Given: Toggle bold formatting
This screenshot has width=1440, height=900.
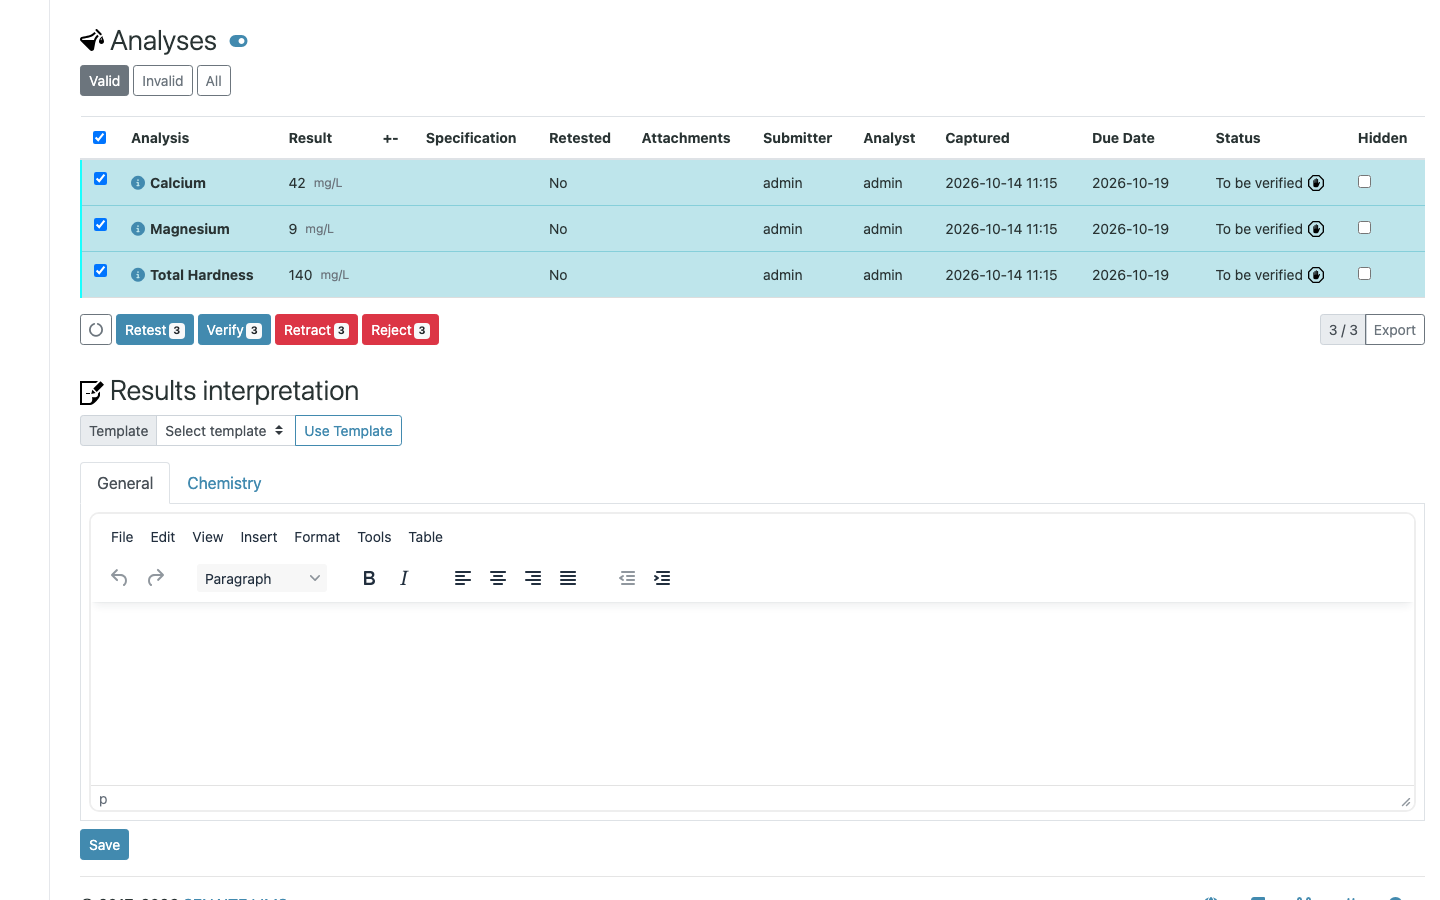Looking at the screenshot, I should (369, 578).
